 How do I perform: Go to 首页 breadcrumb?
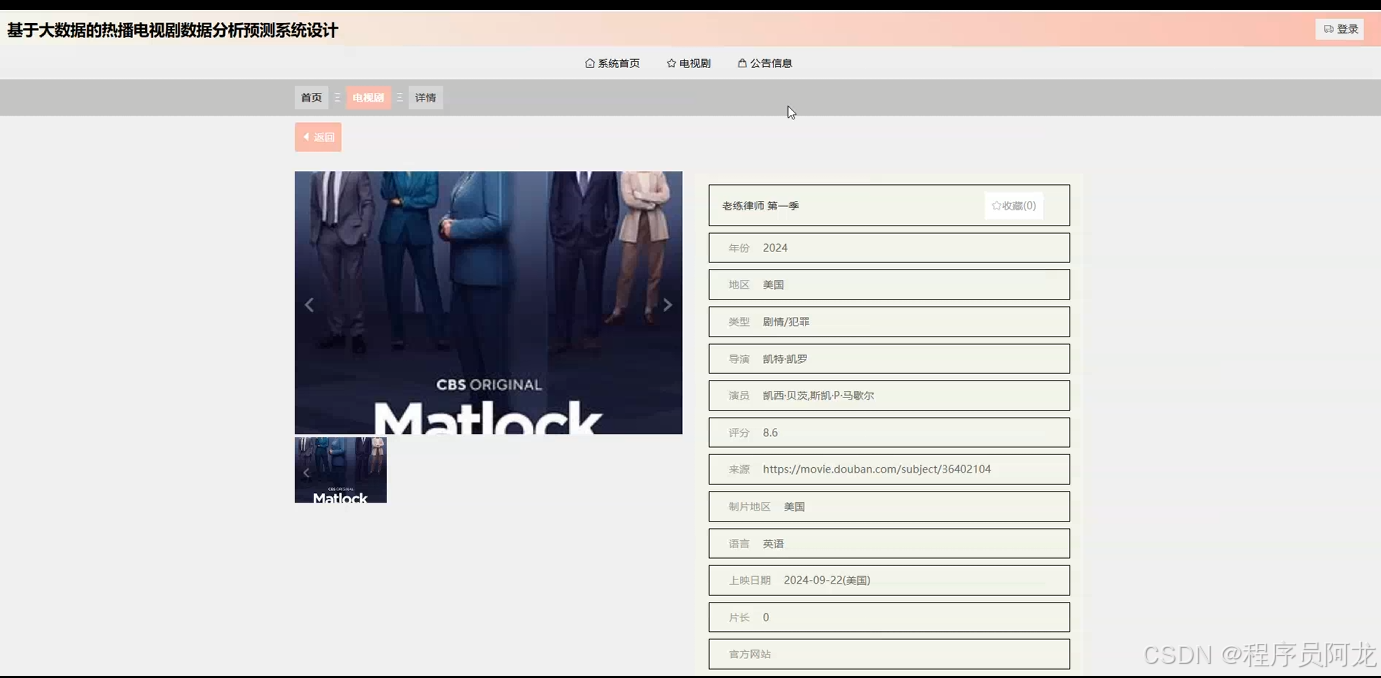[x=311, y=98]
